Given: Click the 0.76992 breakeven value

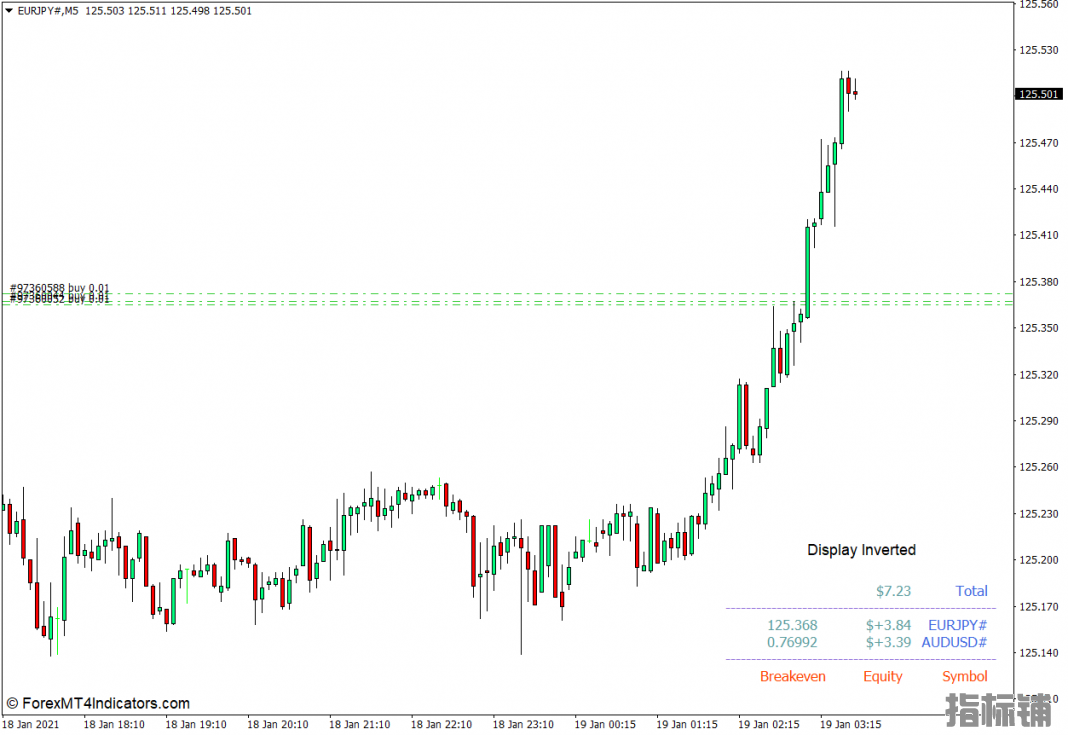Looking at the screenshot, I should (792, 642).
